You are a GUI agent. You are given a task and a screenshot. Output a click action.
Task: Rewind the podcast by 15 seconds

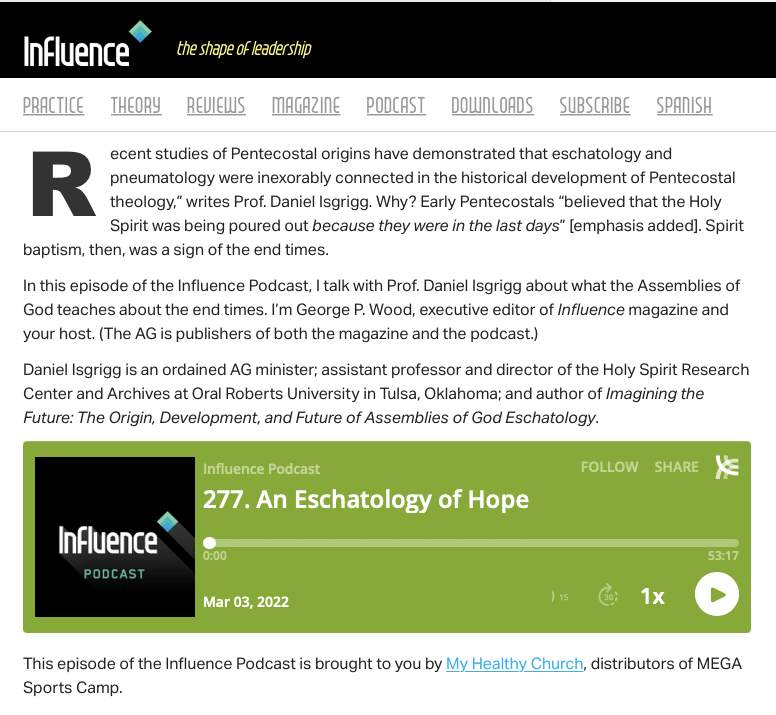[x=559, y=597]
